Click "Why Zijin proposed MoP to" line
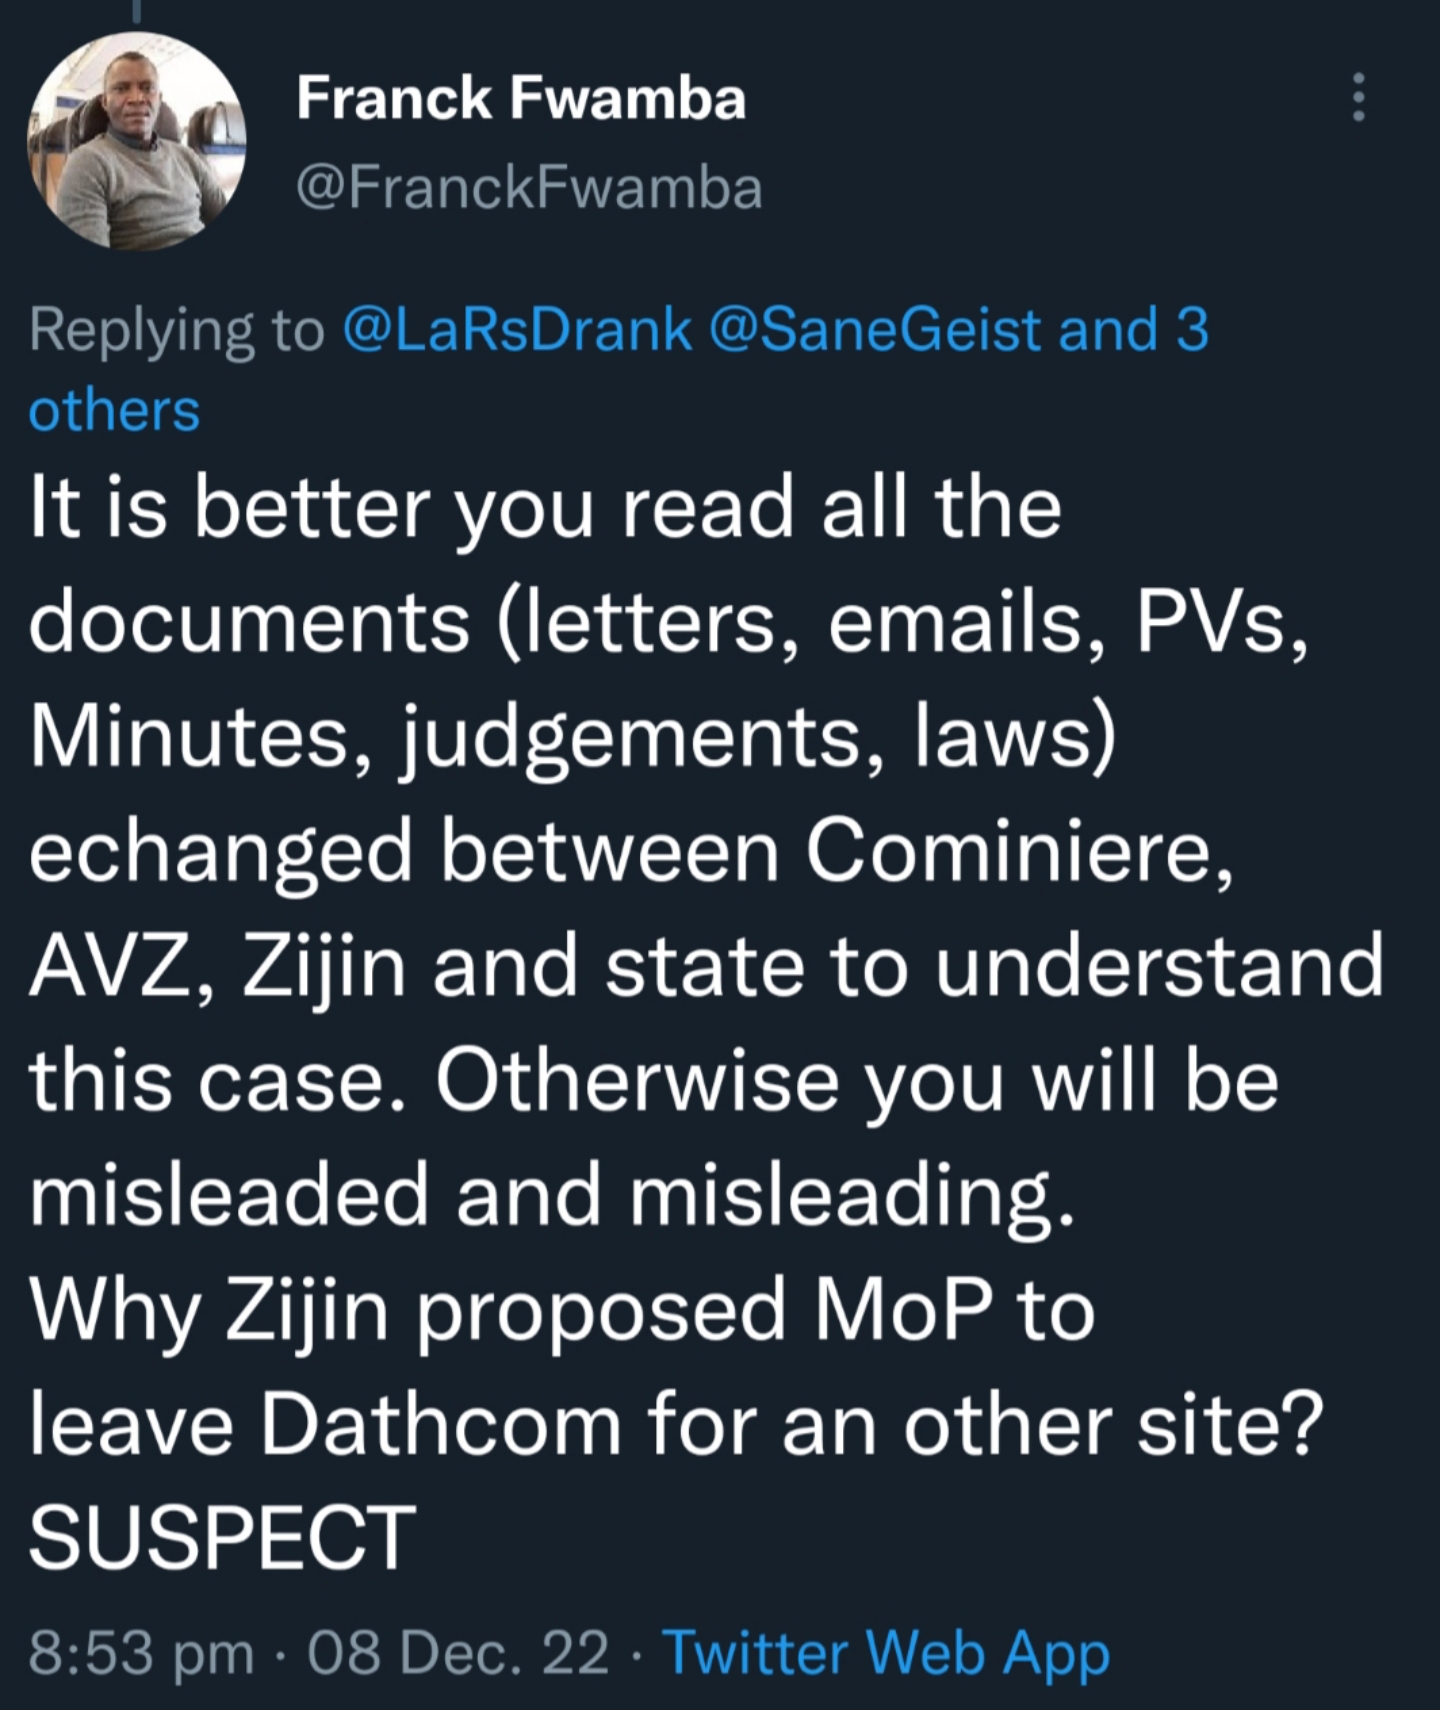The image size is (1440, 1710). click(x=562, y=1310)
